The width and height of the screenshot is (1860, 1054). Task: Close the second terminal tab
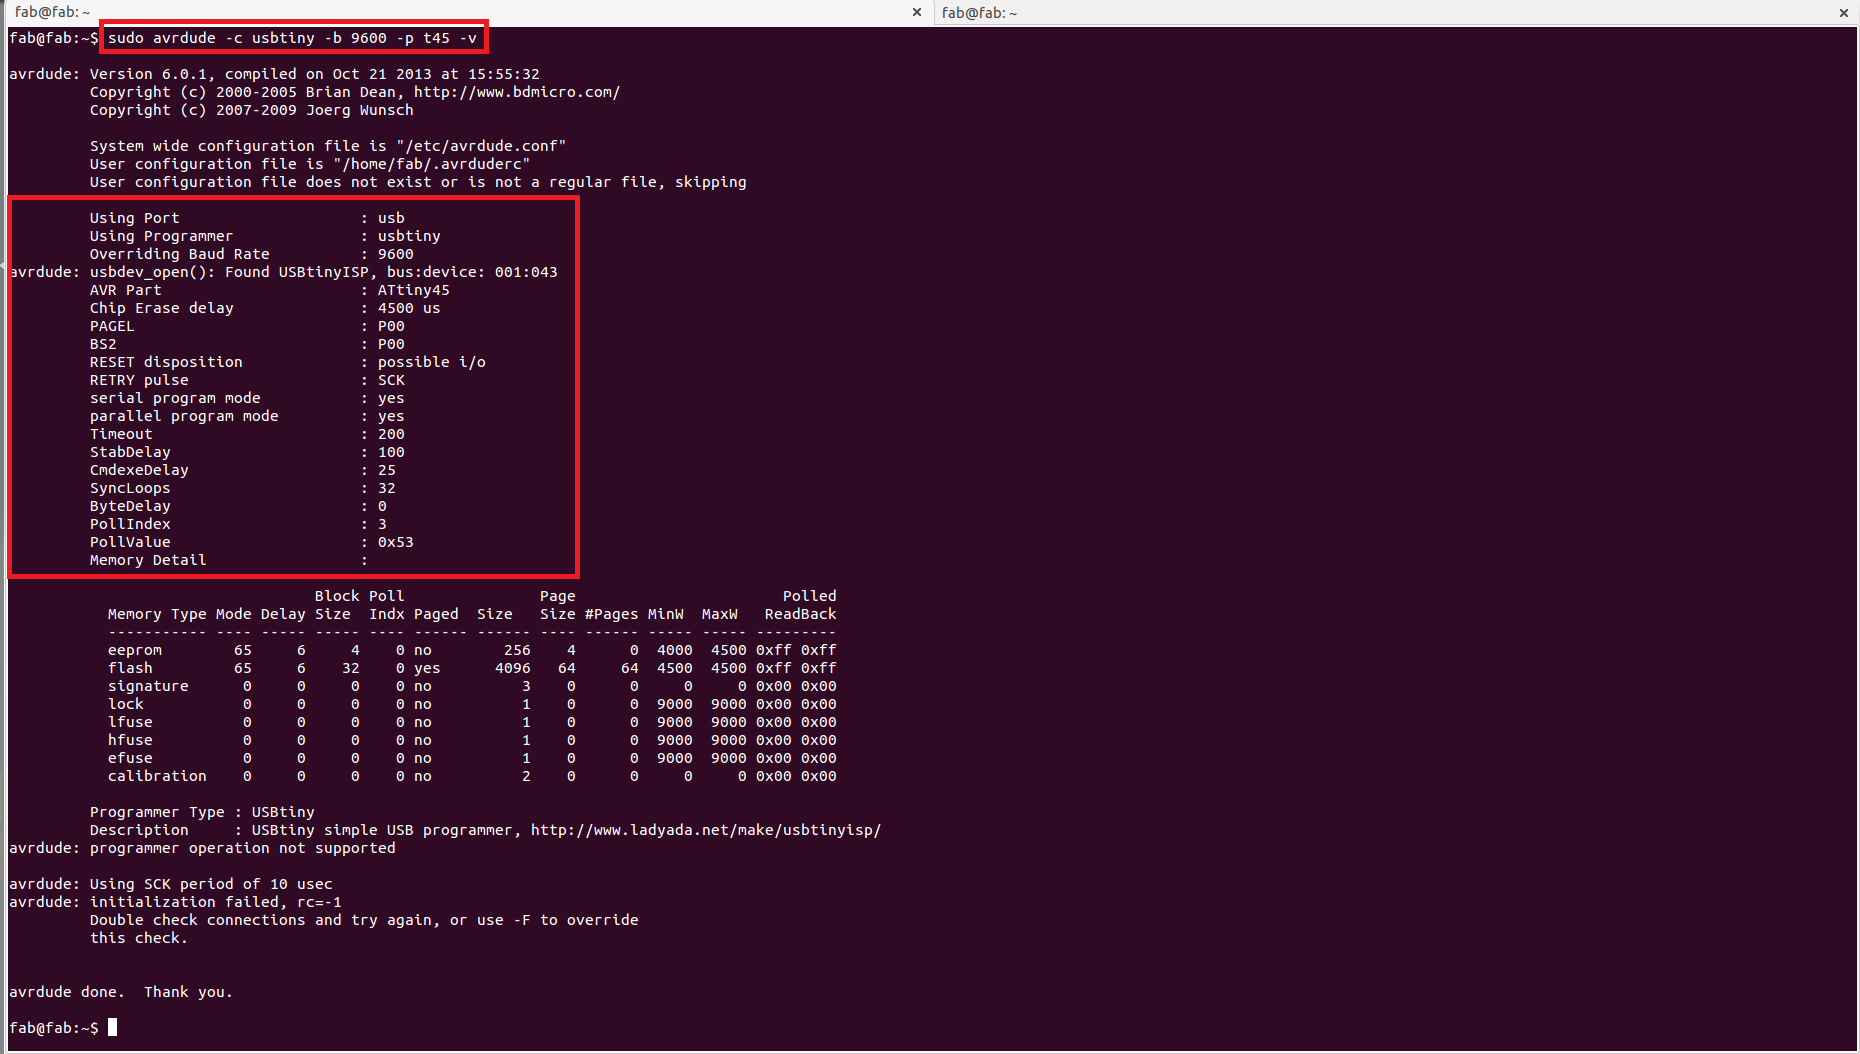coord(1843,12)
